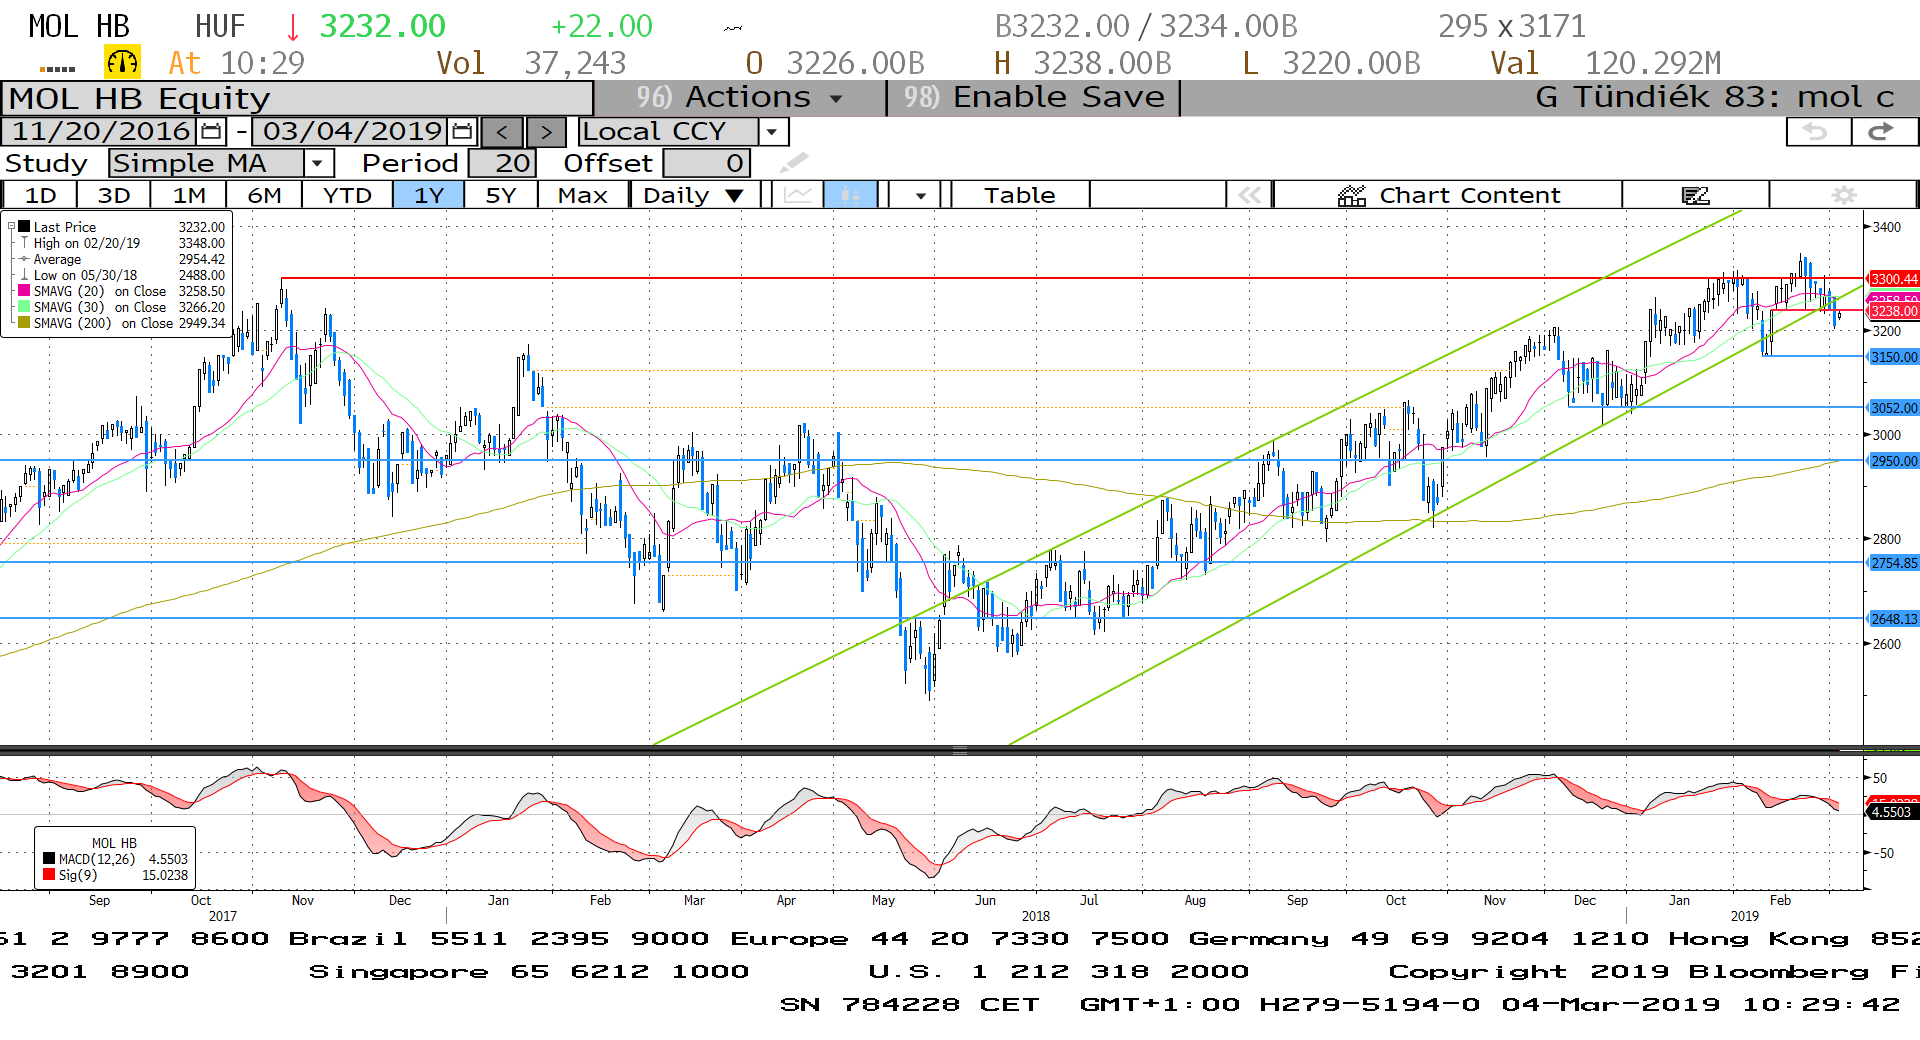Select the 1D range tab
The image size is (1920, 1040).
pos(40,195)
